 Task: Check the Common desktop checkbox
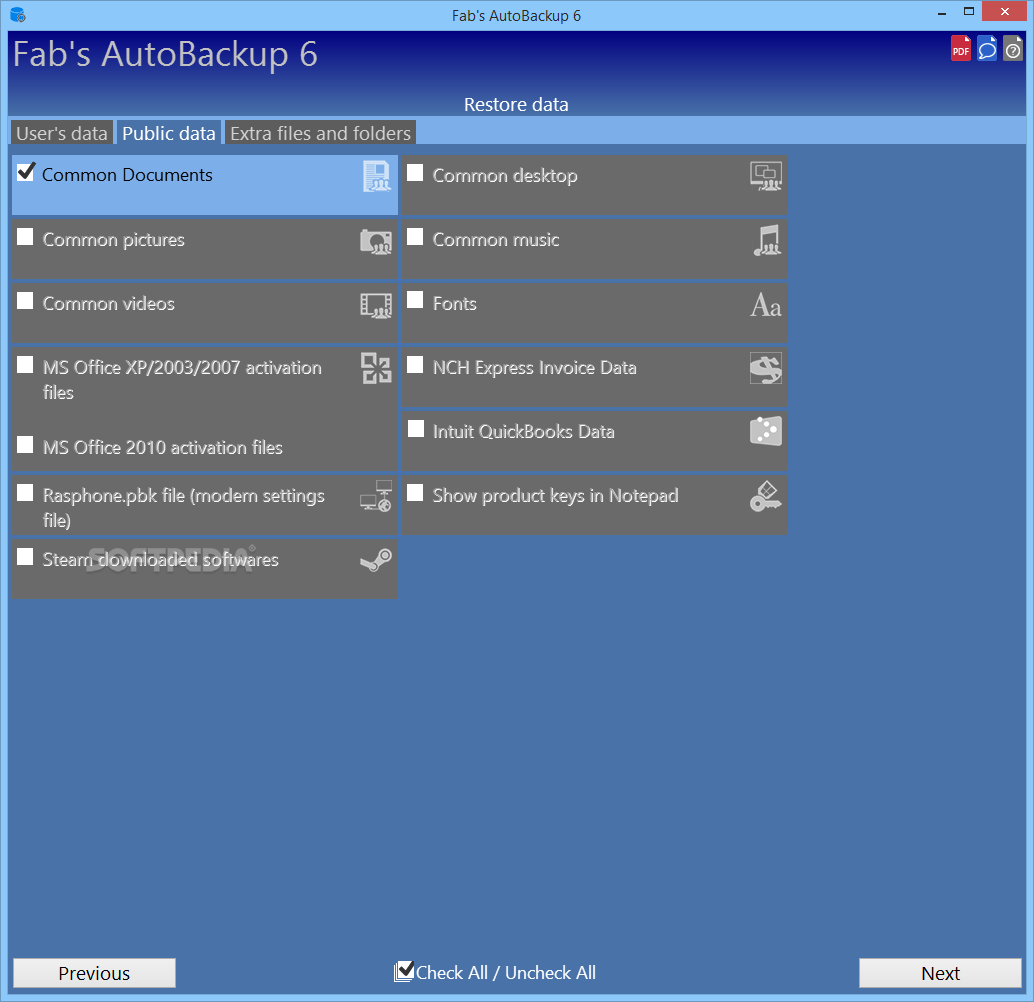click(x=415, y=173)
